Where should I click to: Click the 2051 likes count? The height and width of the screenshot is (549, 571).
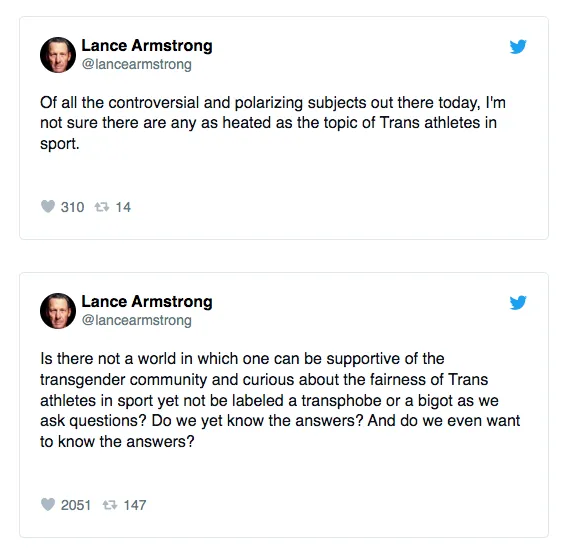(x=76, y=505)
